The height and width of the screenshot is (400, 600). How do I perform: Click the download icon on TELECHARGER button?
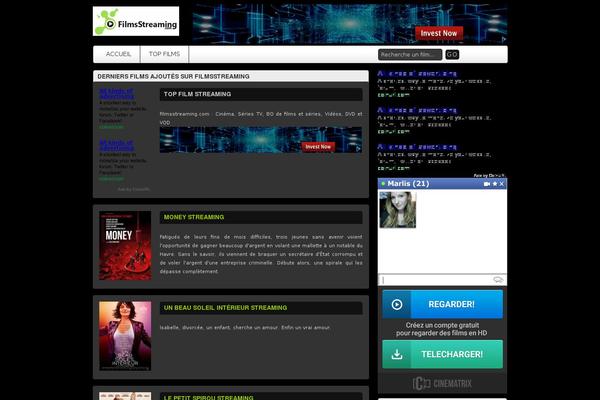tap(397, 354)
